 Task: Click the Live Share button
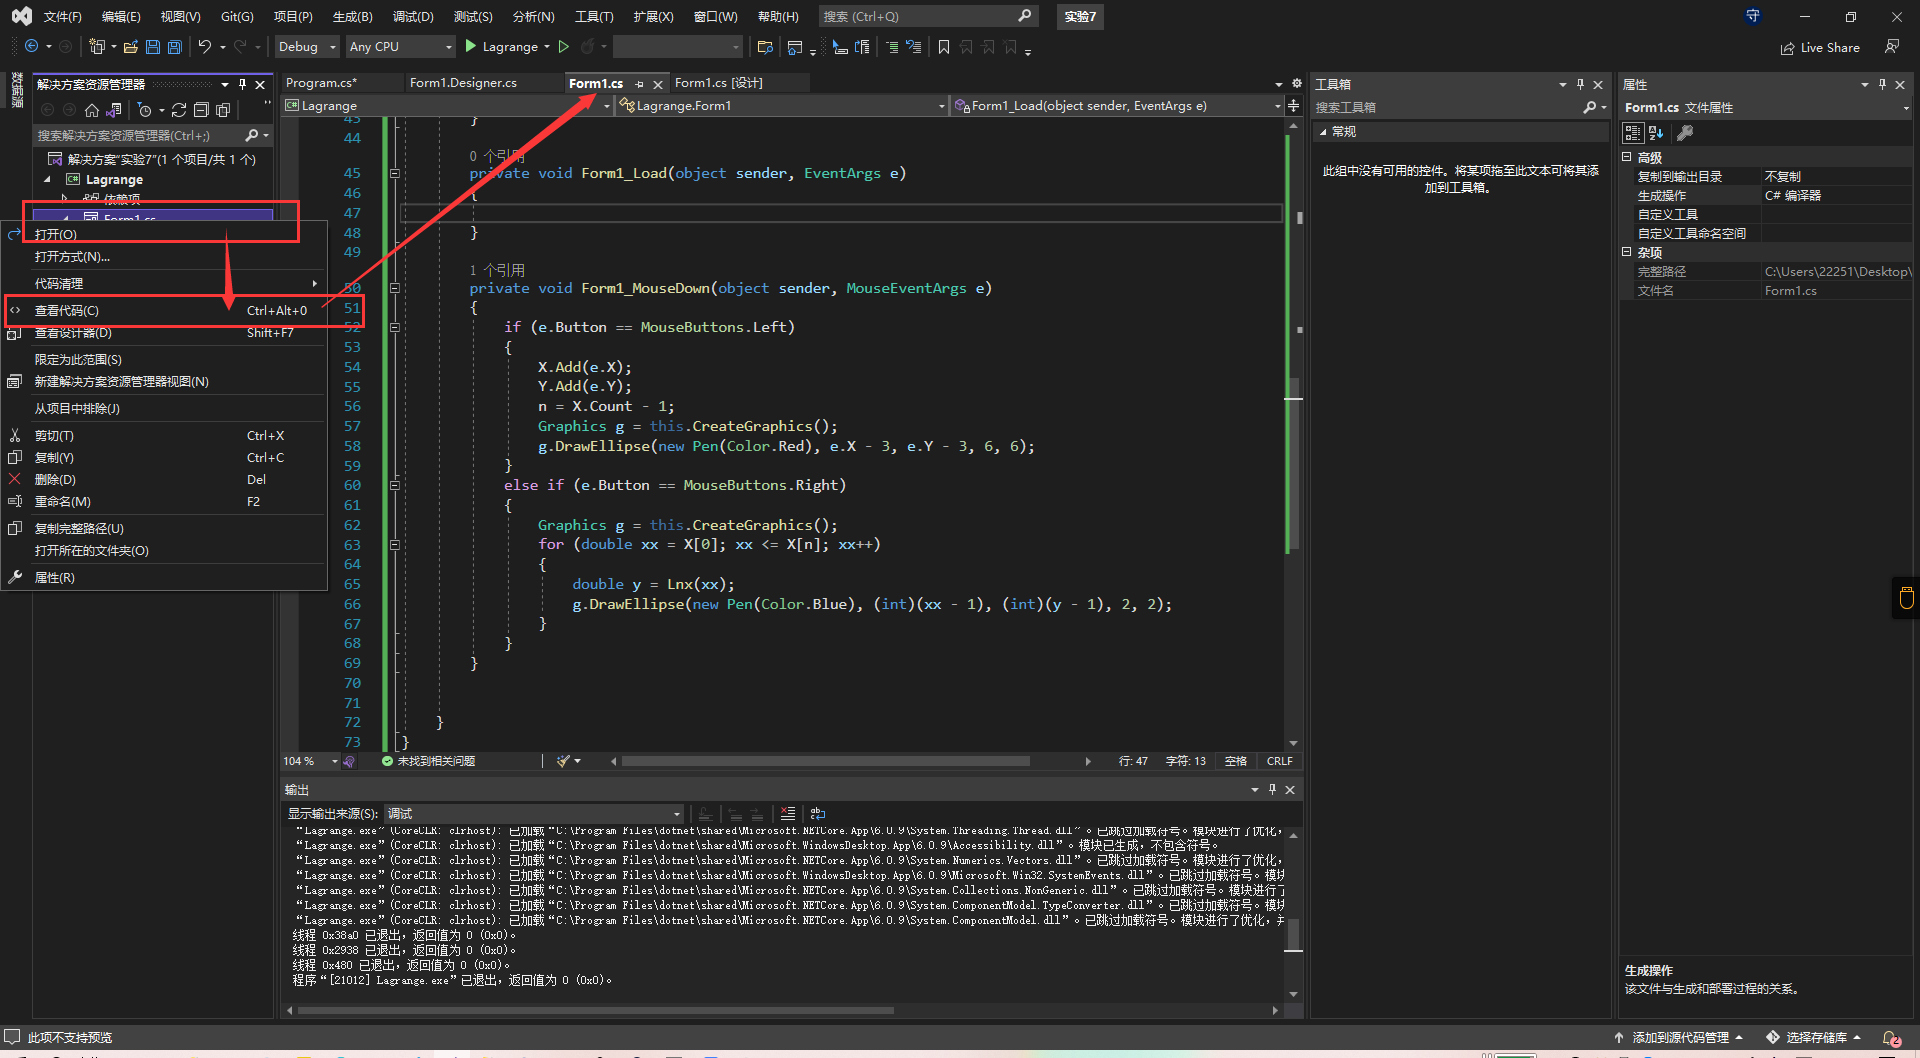click(1820, 48)
